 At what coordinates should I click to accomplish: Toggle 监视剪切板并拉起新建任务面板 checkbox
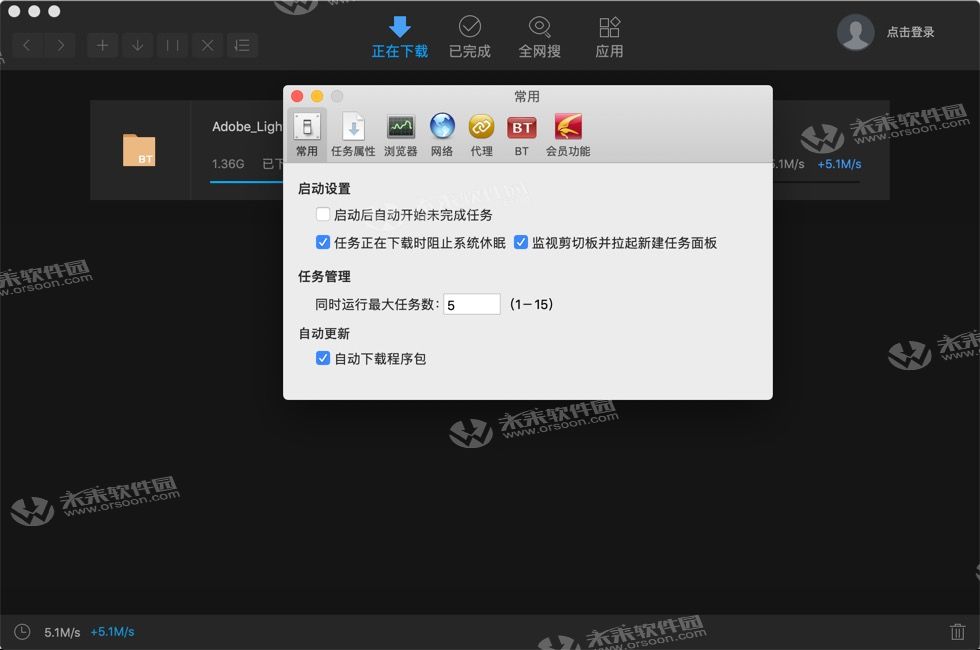point(521,242)
